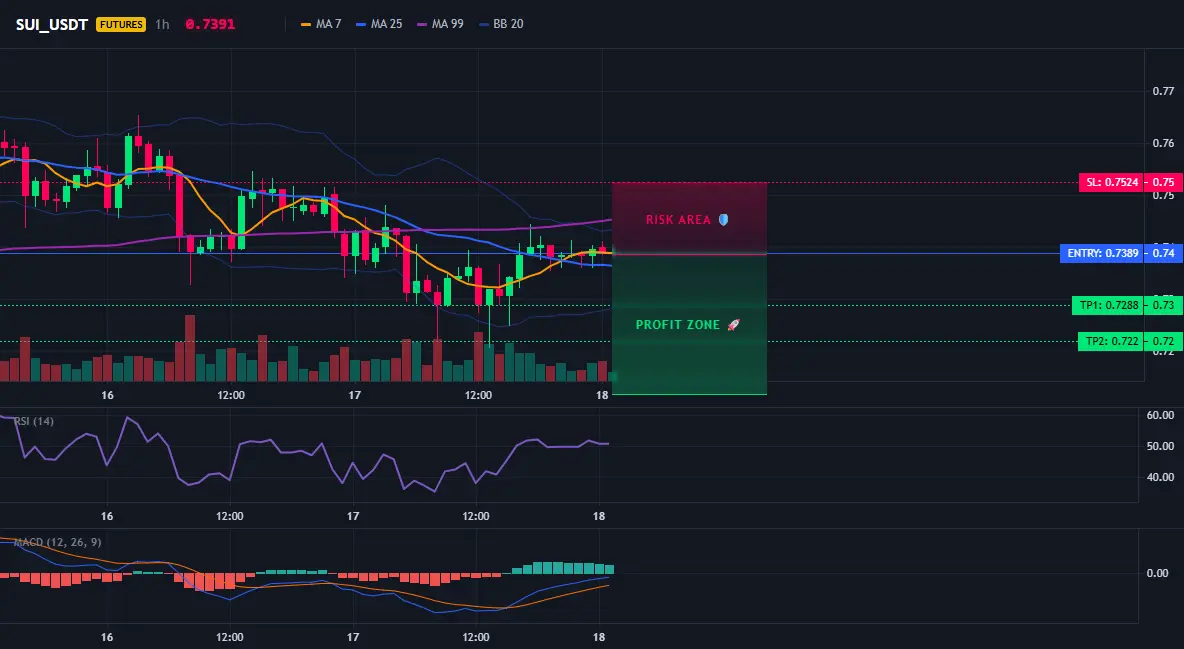Click the 18 date label under price chart
The width and height of the screenshot is (1184, 649).
click(x=602, y=395)
